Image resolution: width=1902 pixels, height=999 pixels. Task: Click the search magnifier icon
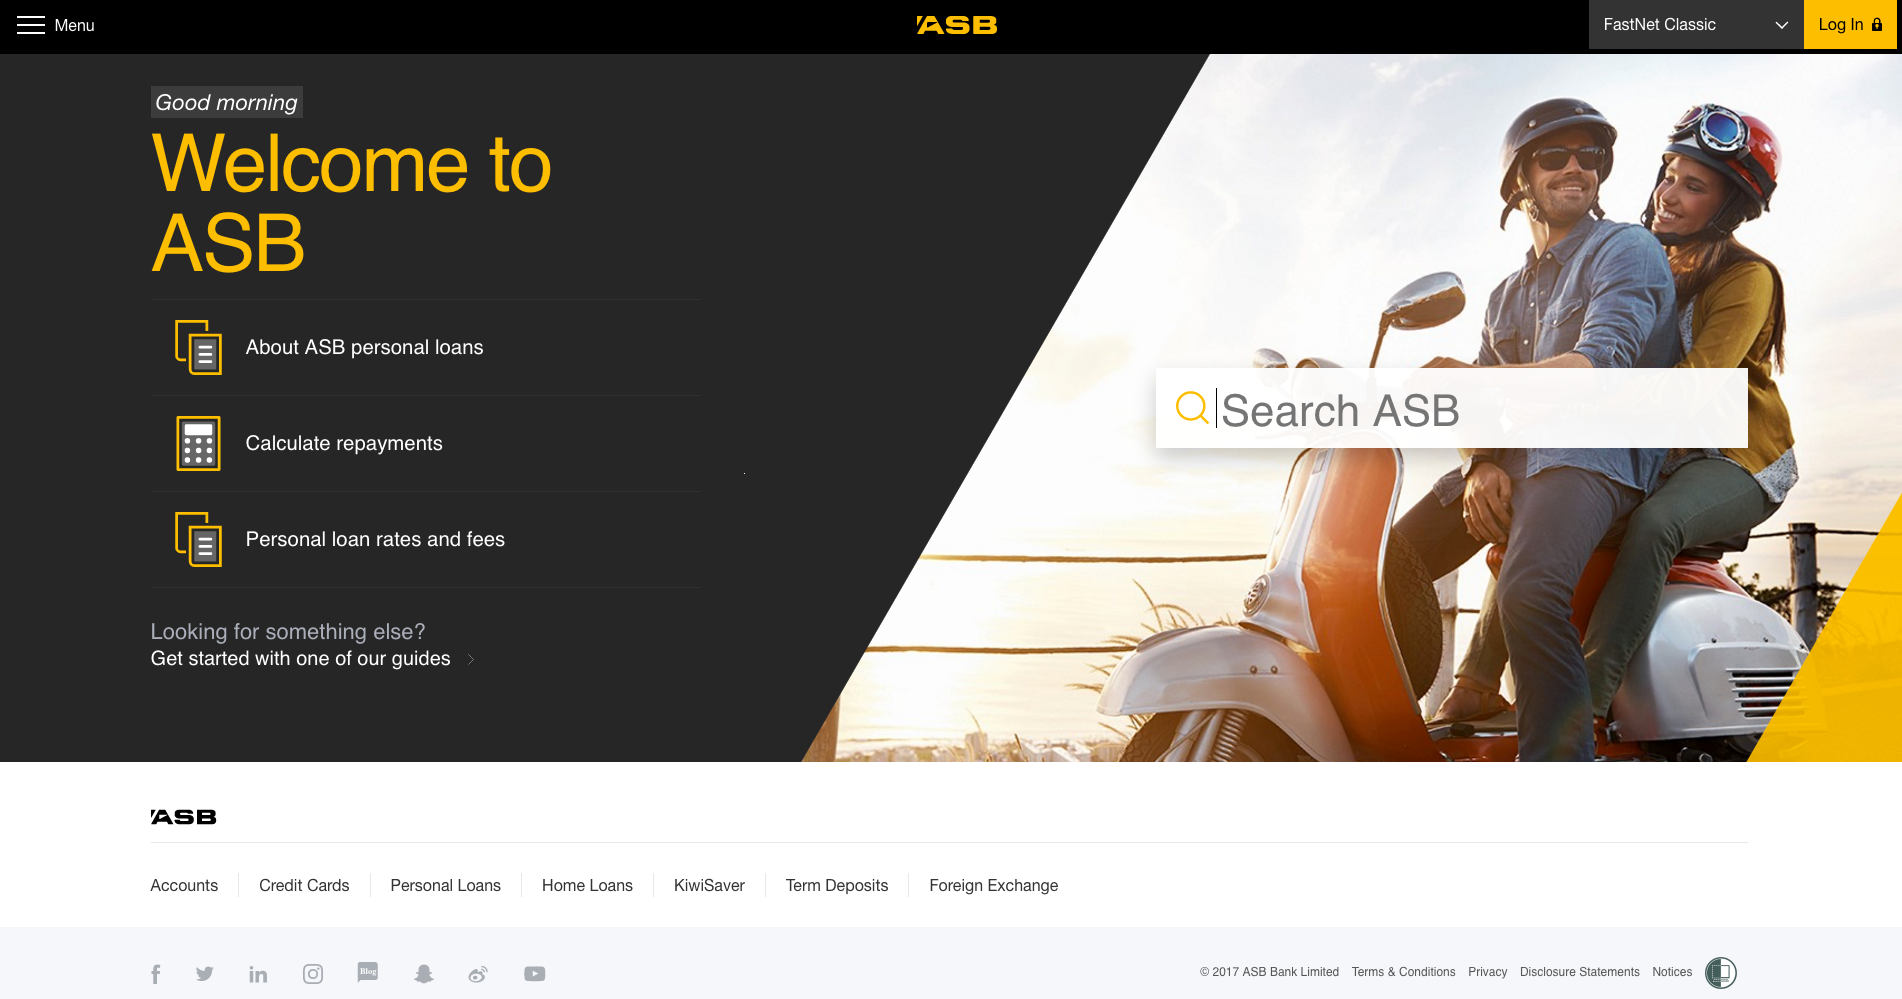tap(1192, 408)
